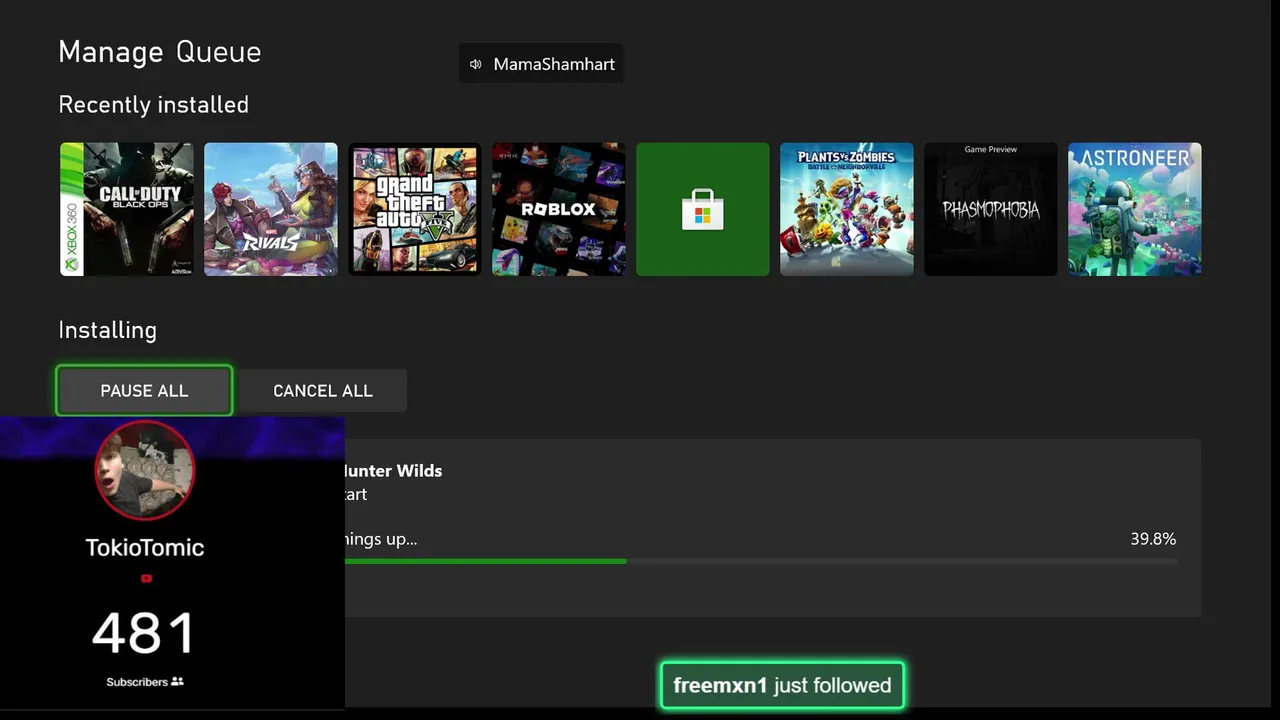
Task: Click the 481 subscriber count
Action: (145, 633)
